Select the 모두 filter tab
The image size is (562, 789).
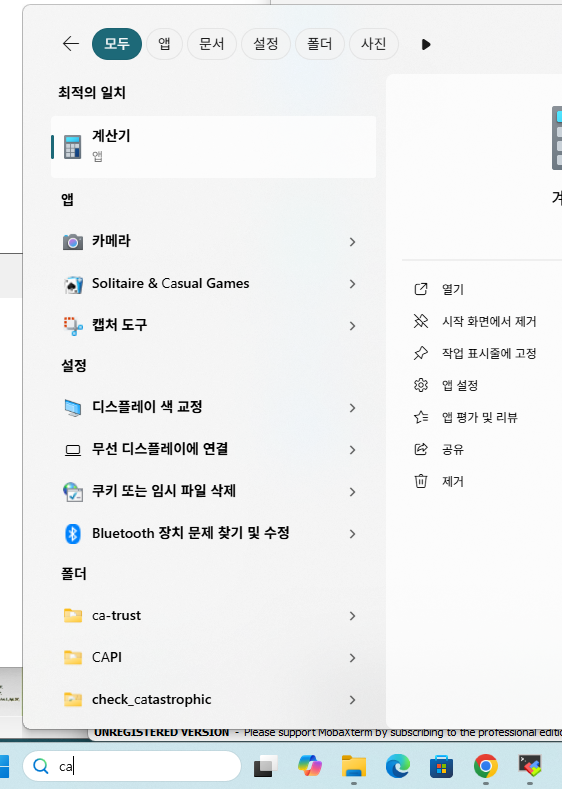coord(117,44)
